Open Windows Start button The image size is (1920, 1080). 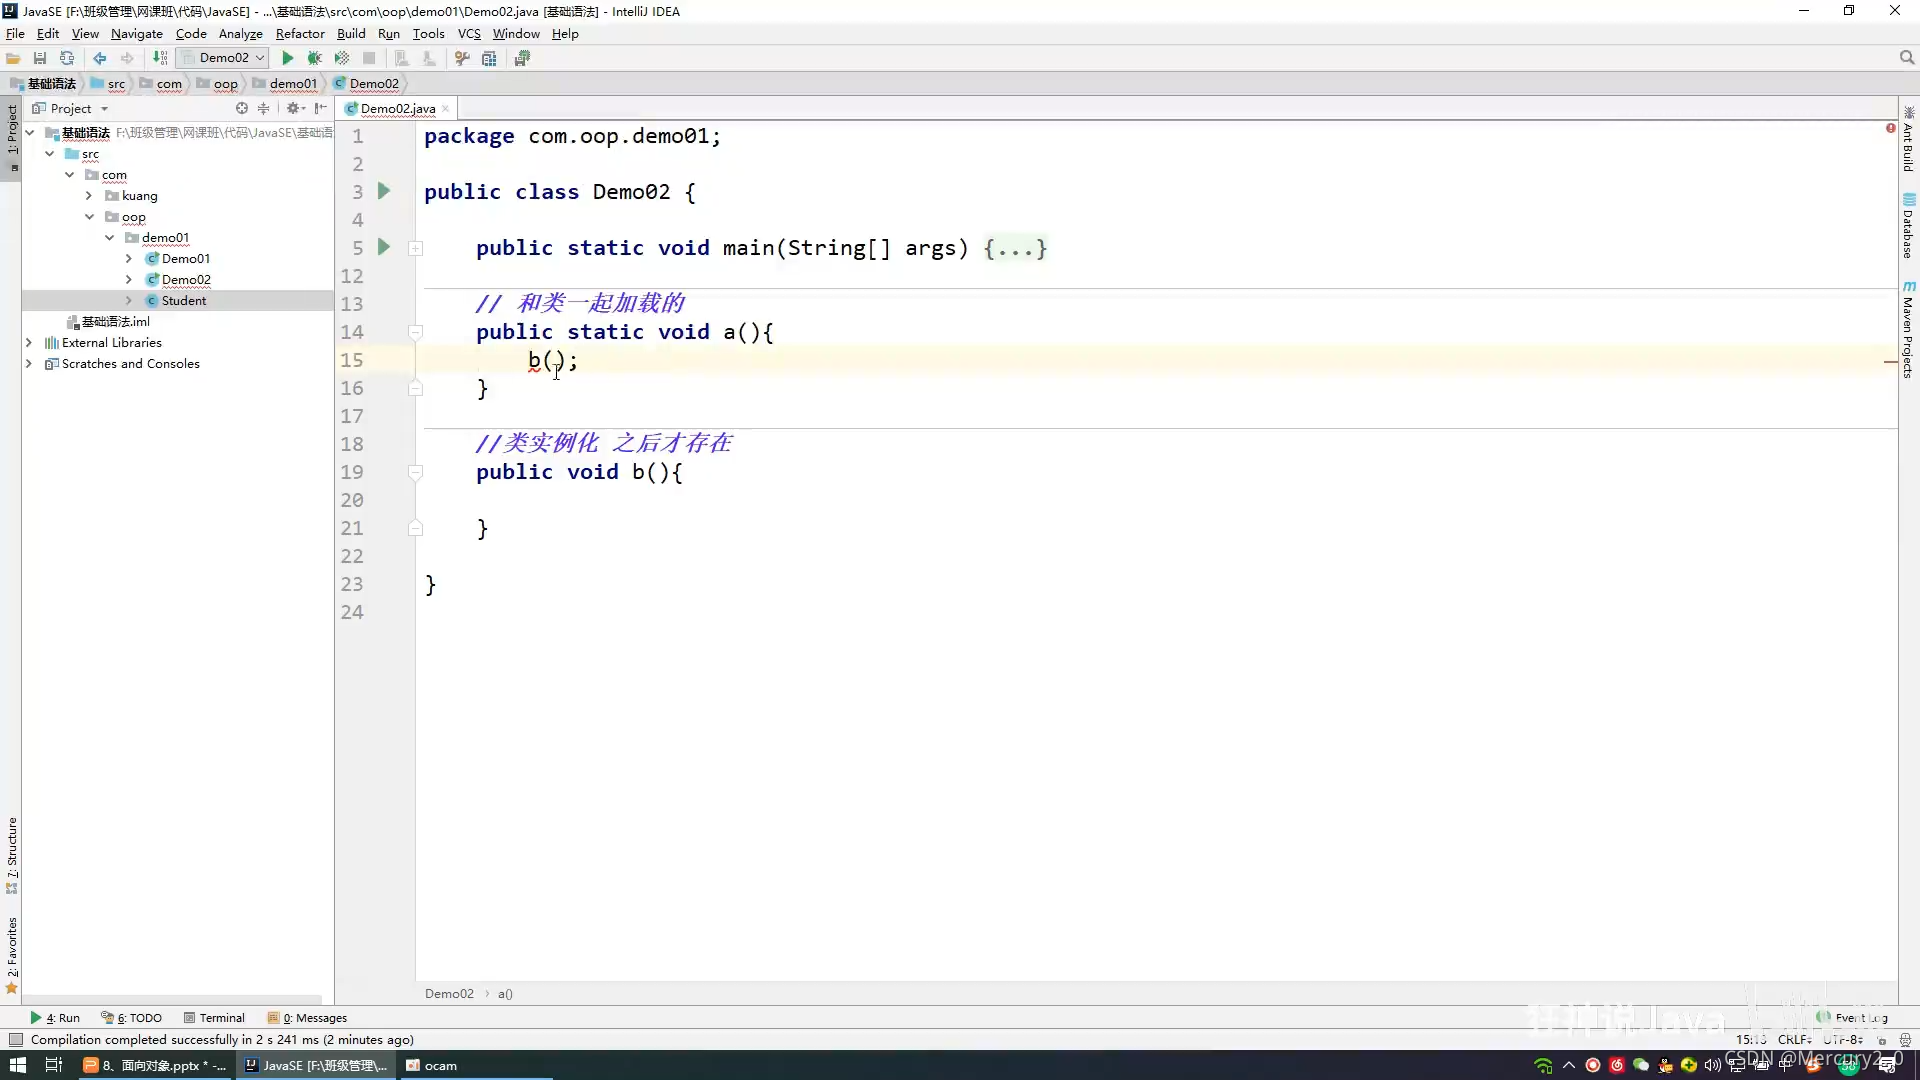click(18, 1065)
